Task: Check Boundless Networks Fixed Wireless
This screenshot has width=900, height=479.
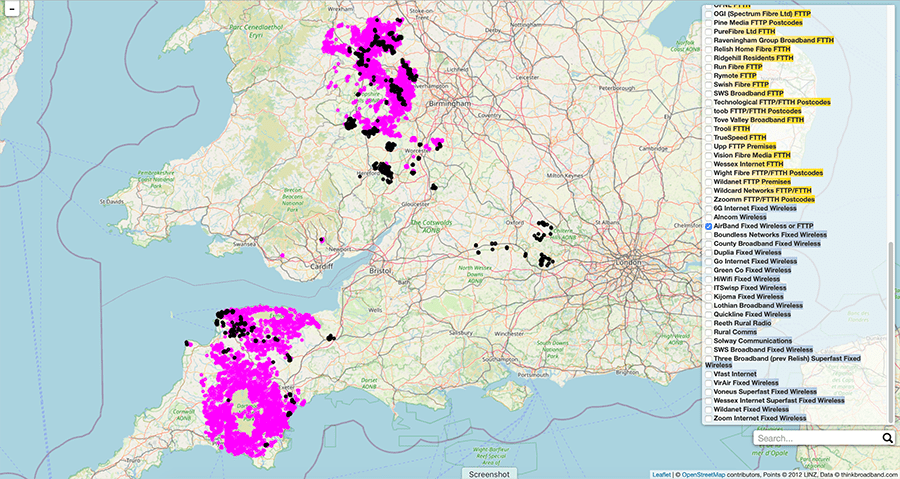Action: [x=709, y=235]
